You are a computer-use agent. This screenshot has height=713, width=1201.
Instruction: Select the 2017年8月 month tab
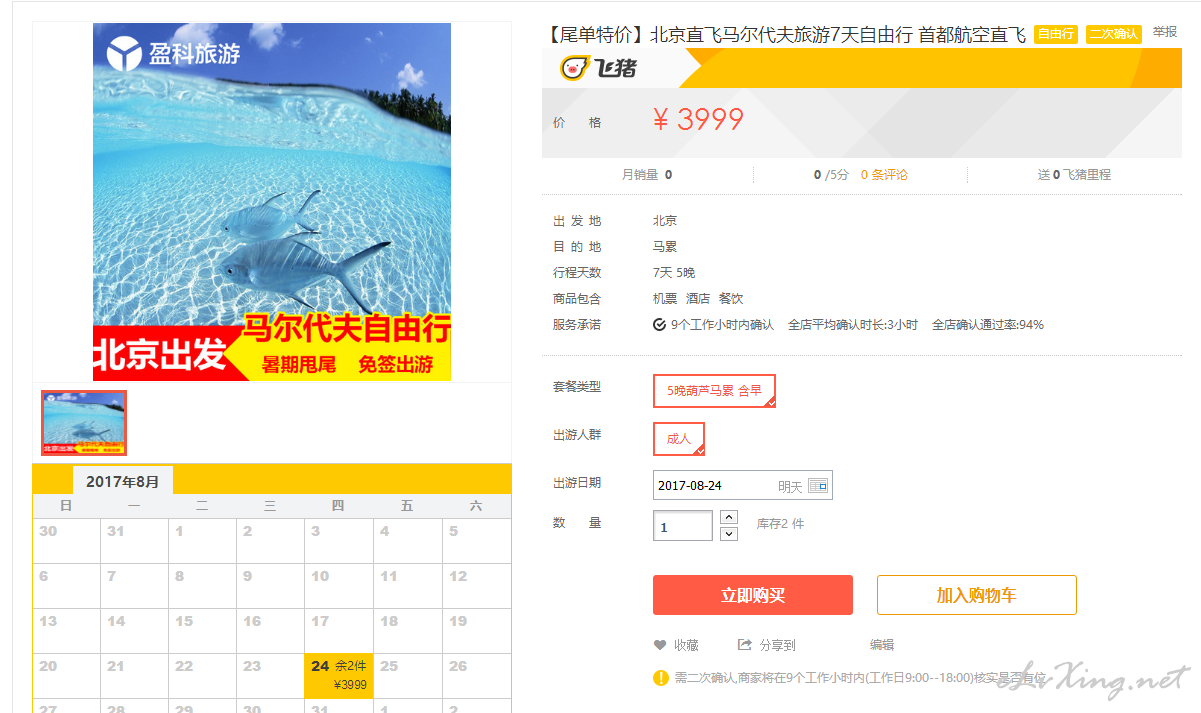click(x=123, y=481)
